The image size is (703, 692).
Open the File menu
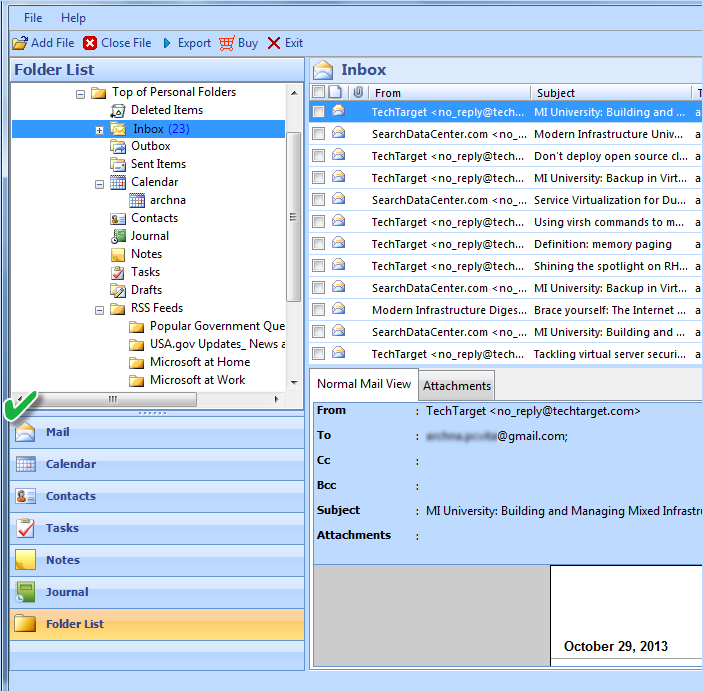[x=33, y=18]
